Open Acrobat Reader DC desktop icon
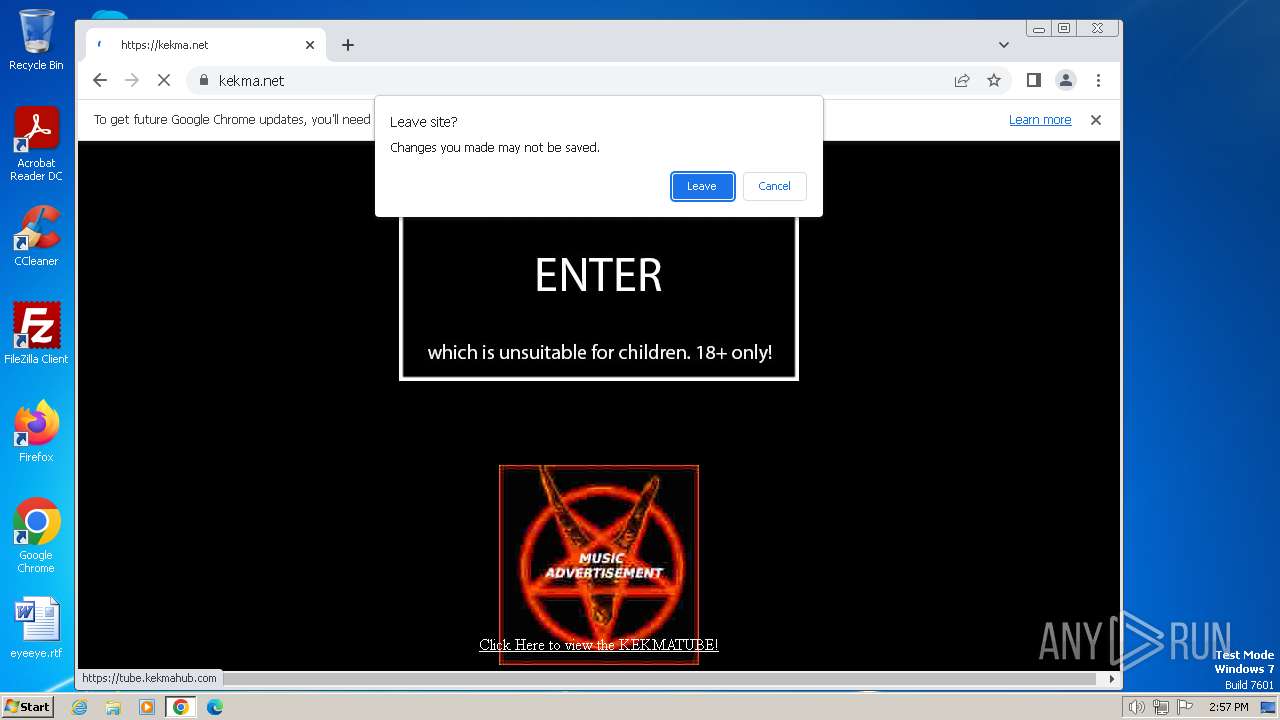The image size is (1280, 720). pyautogui.click(x=36, y=145)
